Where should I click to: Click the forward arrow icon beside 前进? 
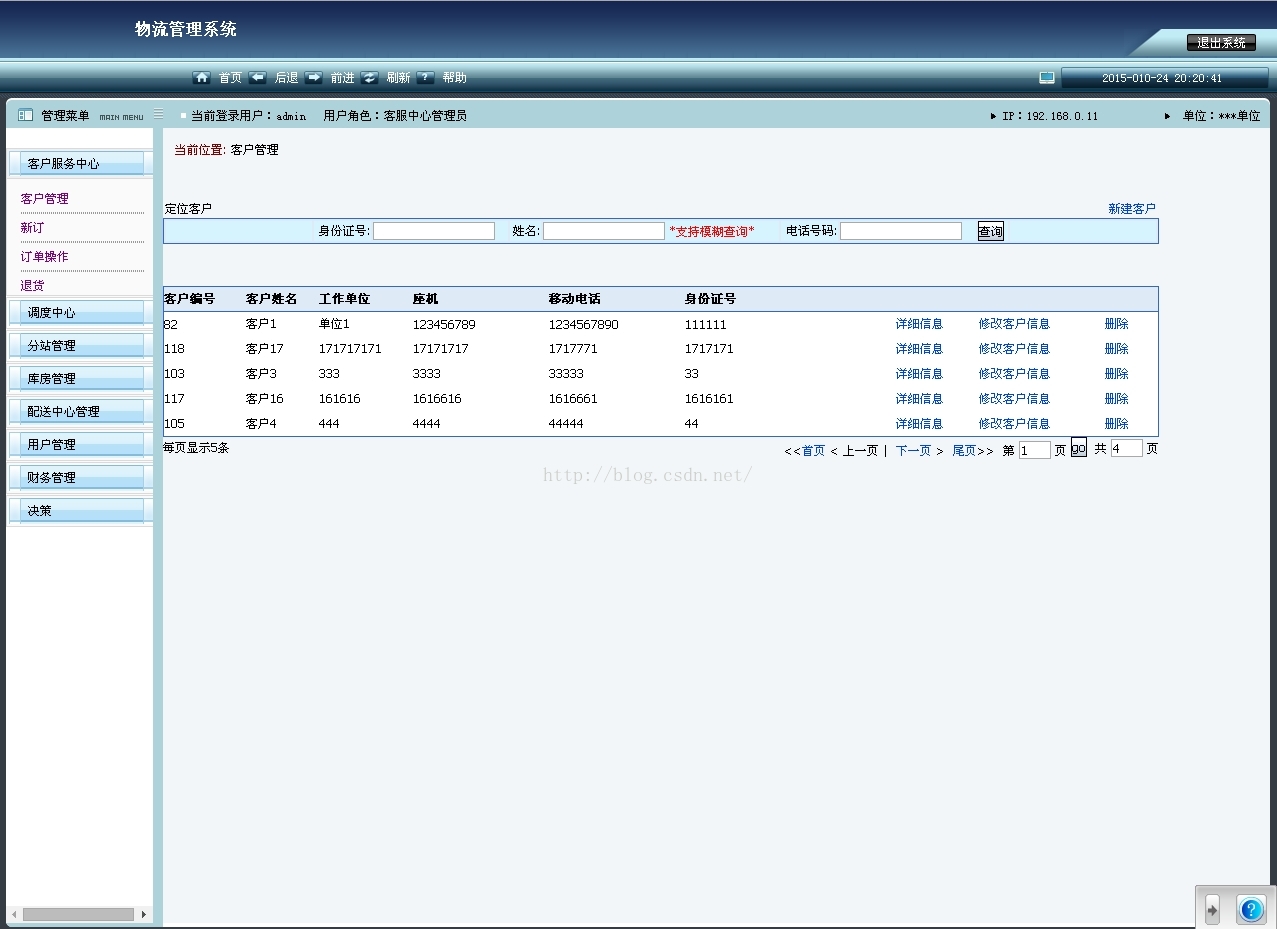pyautogui.click(x=313, y=77)
